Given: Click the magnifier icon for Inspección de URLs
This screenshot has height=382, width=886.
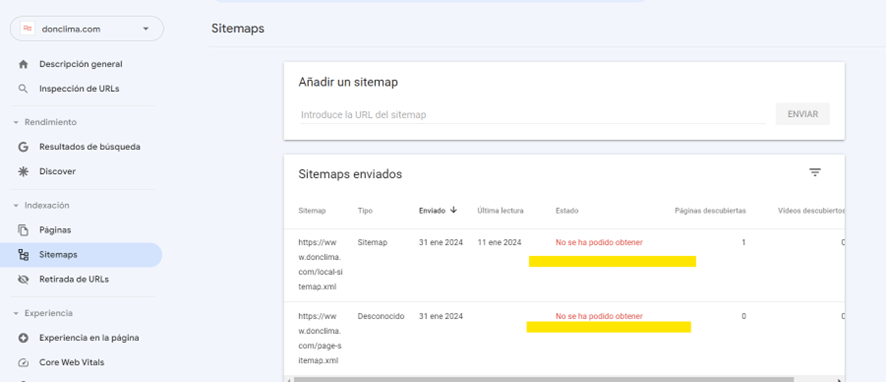Looking at the screenshot, I should point(23,89).
